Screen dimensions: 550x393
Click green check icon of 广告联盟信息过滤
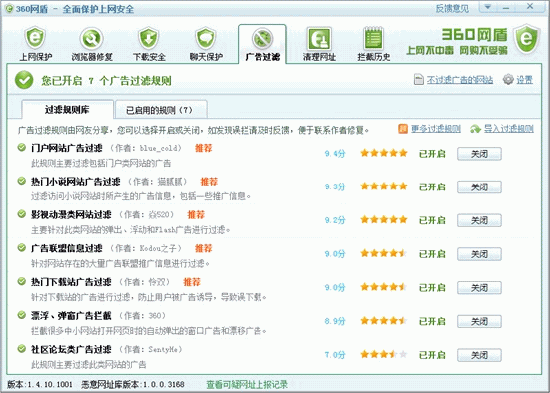(22, 247)
